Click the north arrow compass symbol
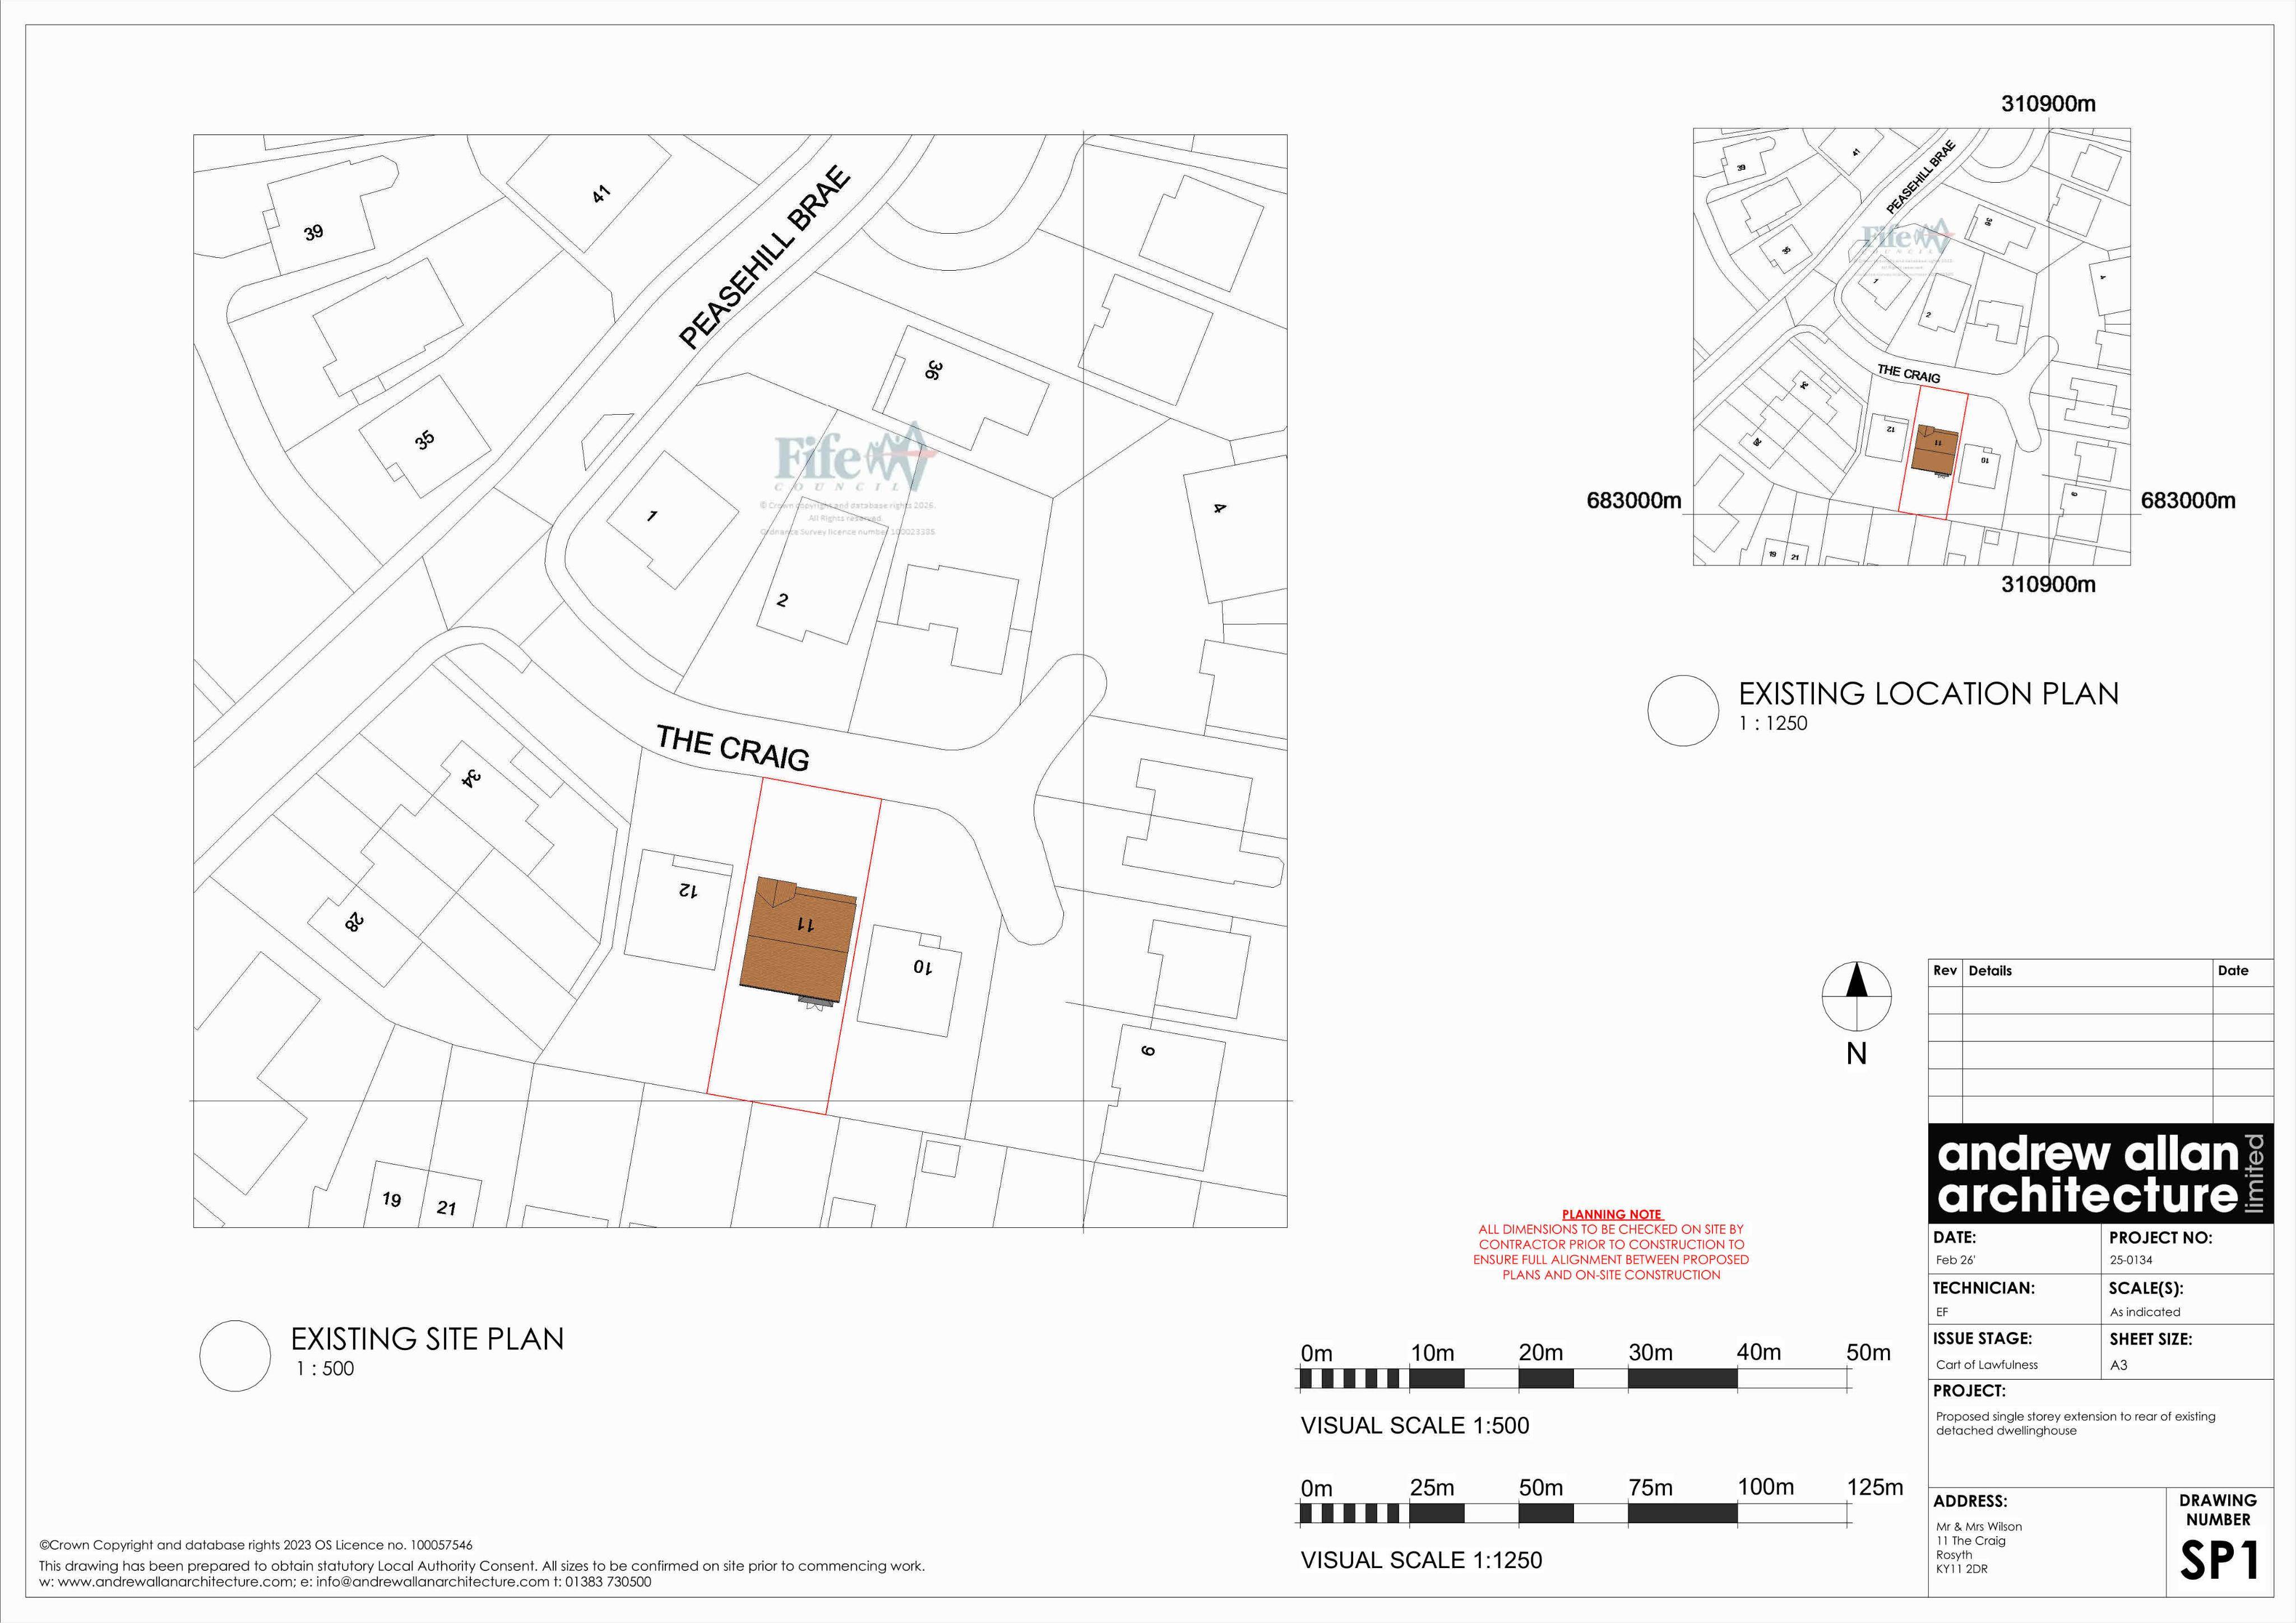The width and height of the screenshot is (2296, 1623). (x=1856, y=996)
